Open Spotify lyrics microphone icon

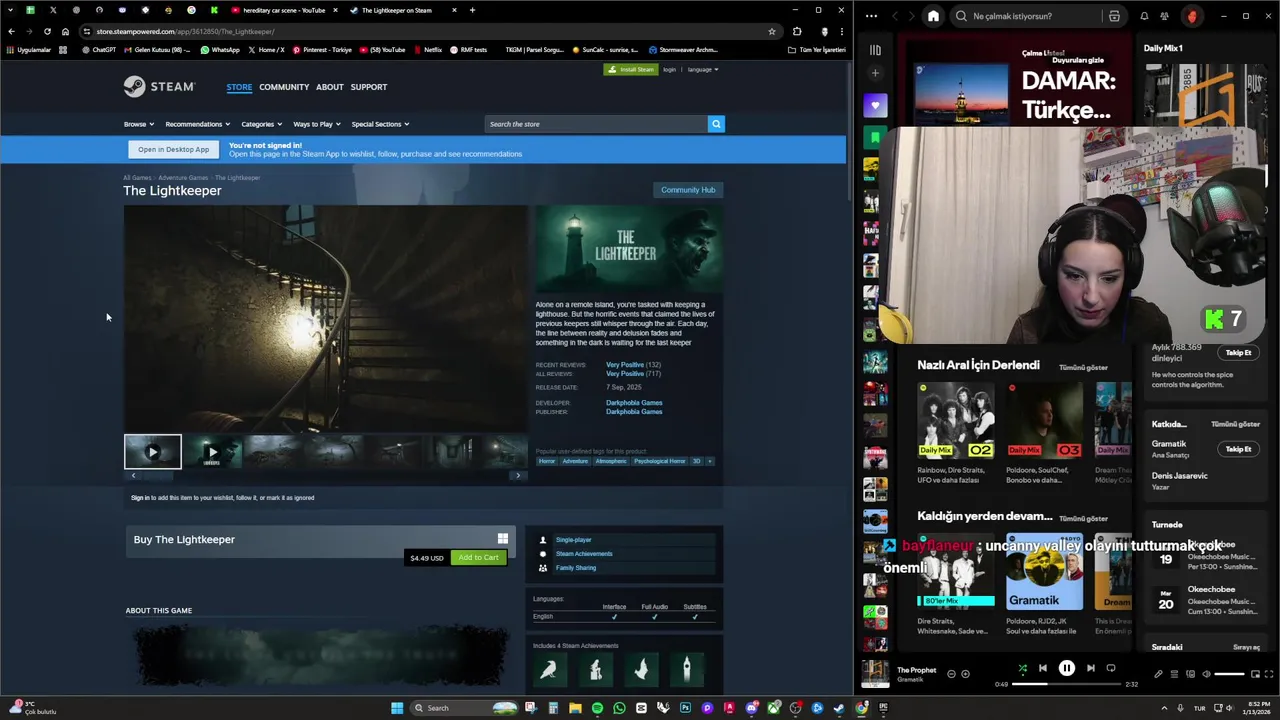tap(1158, 674)
